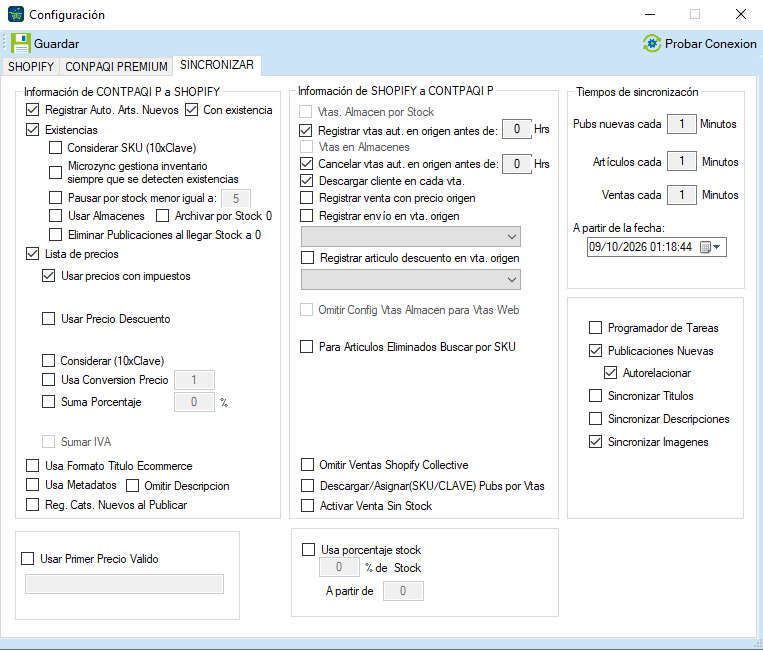This screenshot has width=763, height=651.
Task: Check Registrar articulo descuento en vta. origen
Action: [308, 257]
